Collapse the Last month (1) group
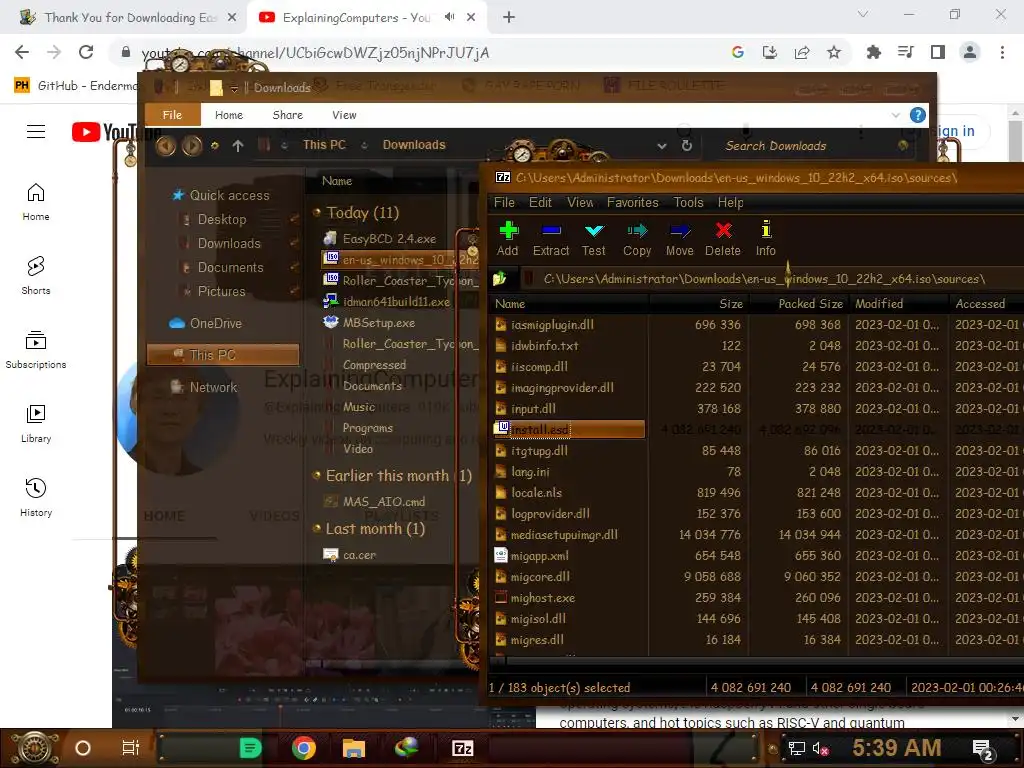 coord(317,528)
